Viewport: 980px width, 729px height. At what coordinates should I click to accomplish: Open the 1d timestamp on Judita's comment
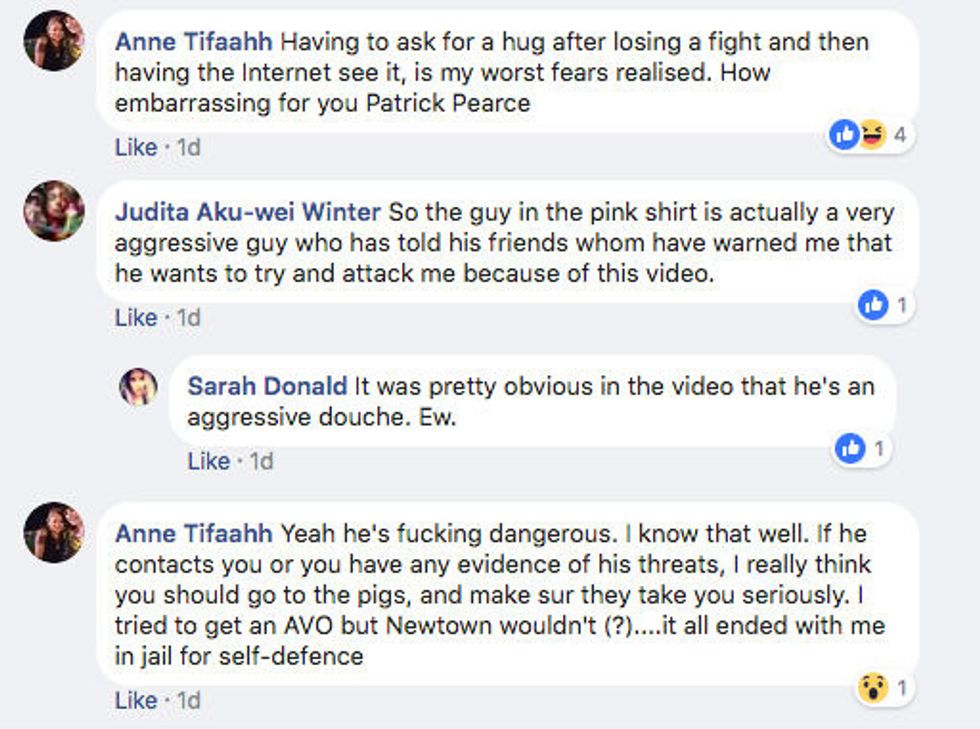coord(188,317)
